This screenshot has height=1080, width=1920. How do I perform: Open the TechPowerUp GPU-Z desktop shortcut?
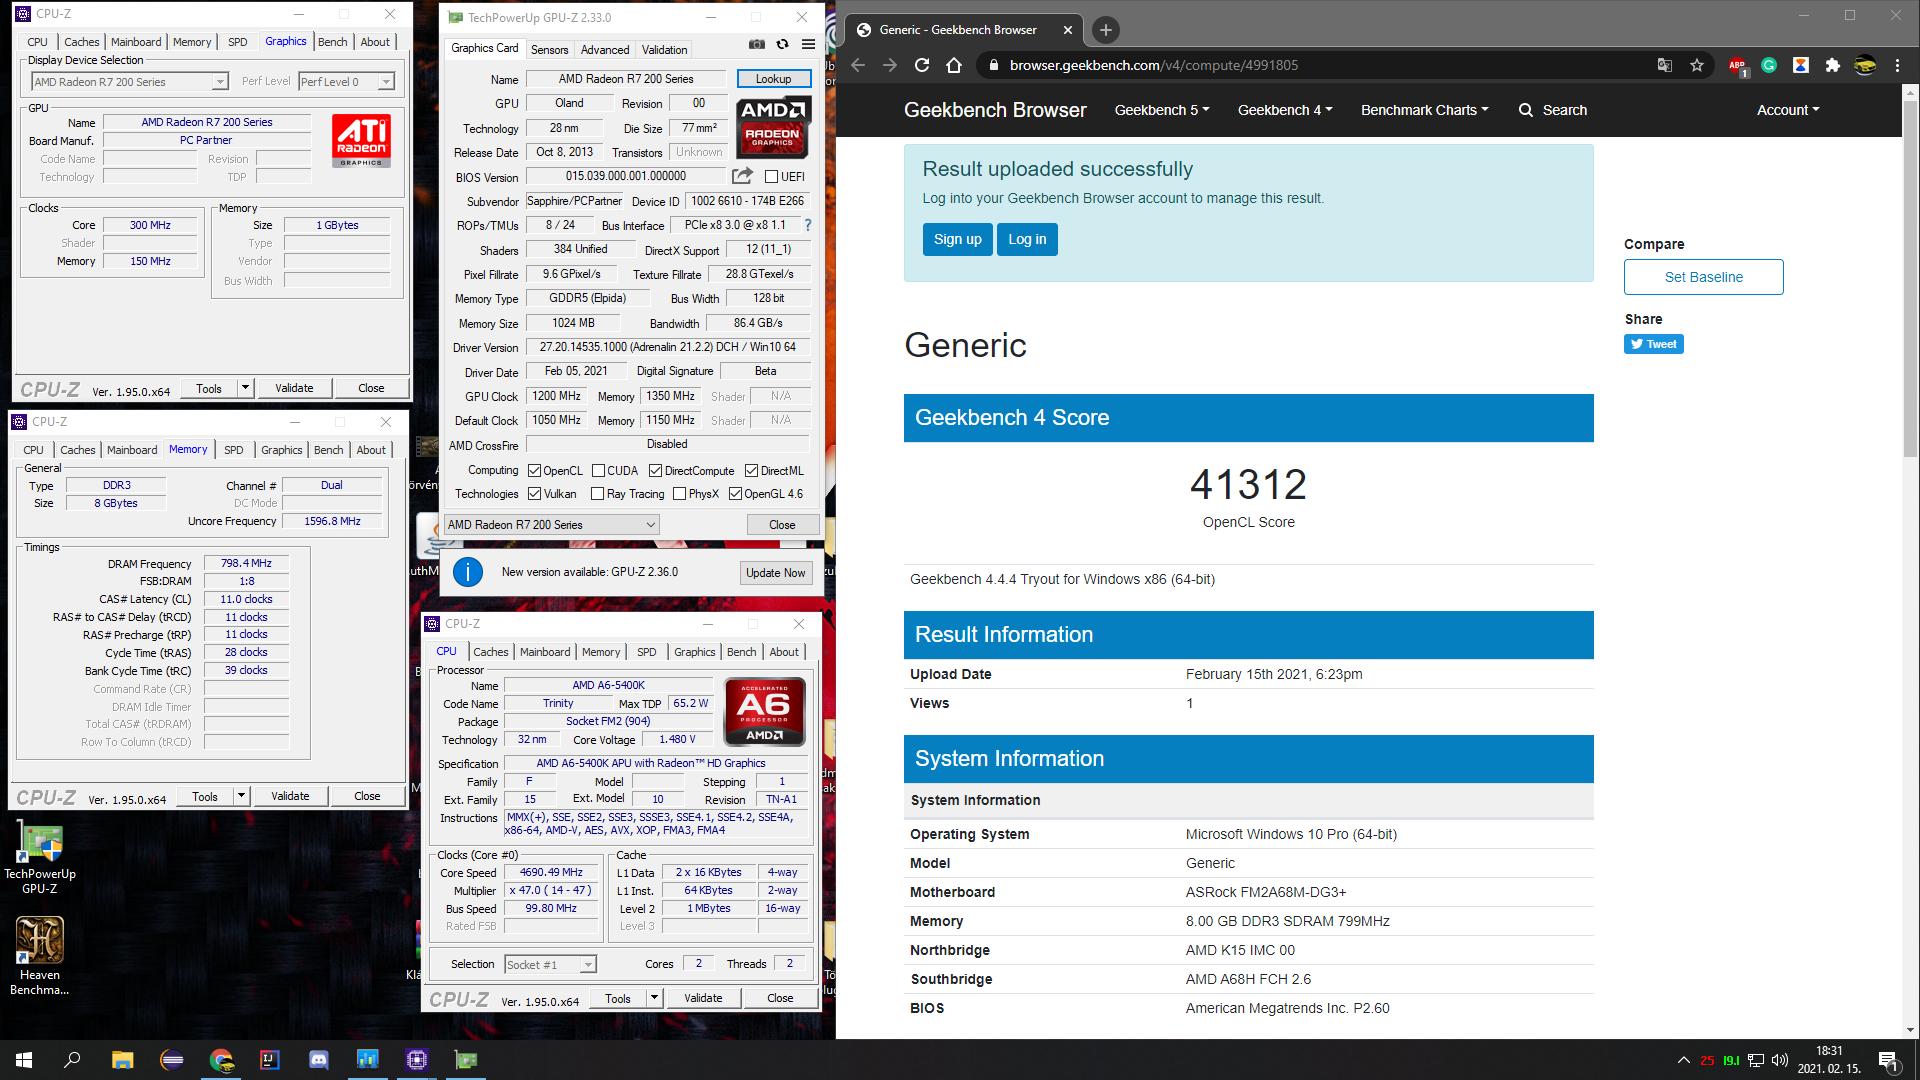coord(40,859)
